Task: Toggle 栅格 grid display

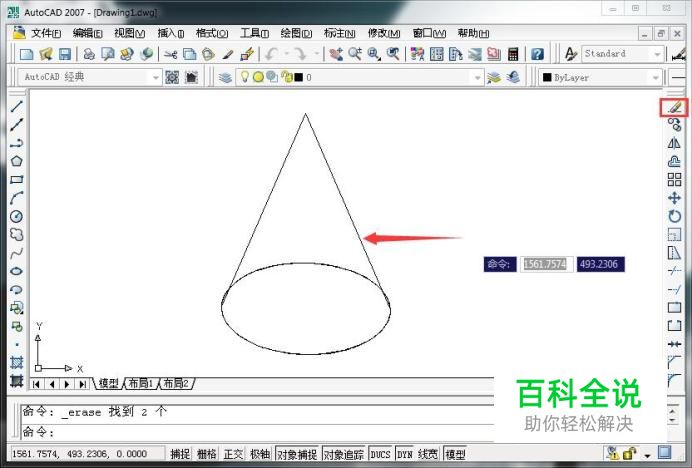Action: (207, 454)
